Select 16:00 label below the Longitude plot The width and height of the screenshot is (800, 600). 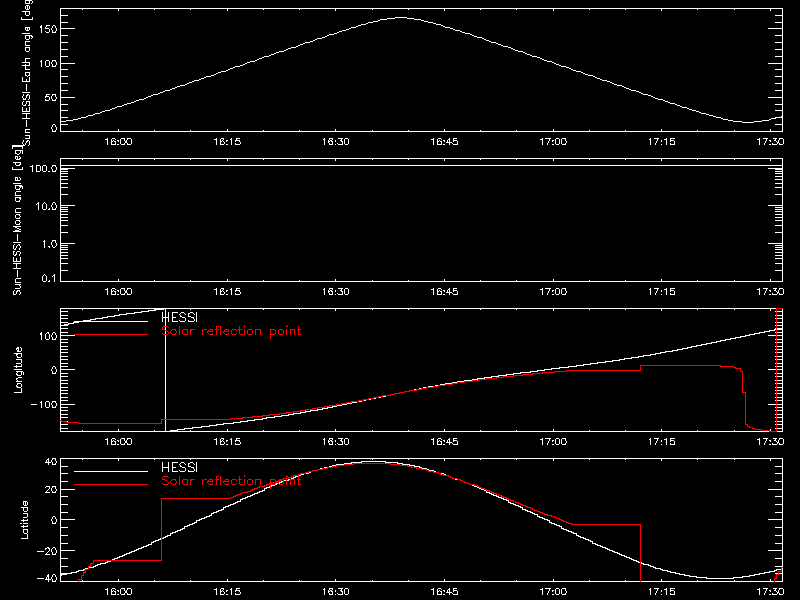(x=118, y=441)
